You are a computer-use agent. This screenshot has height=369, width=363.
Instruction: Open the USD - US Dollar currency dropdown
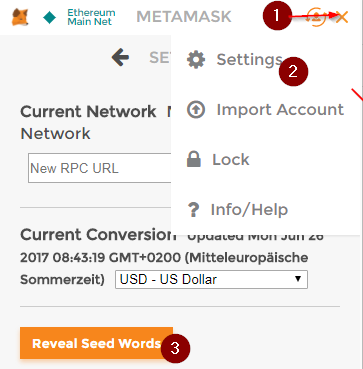pos(211,279)
